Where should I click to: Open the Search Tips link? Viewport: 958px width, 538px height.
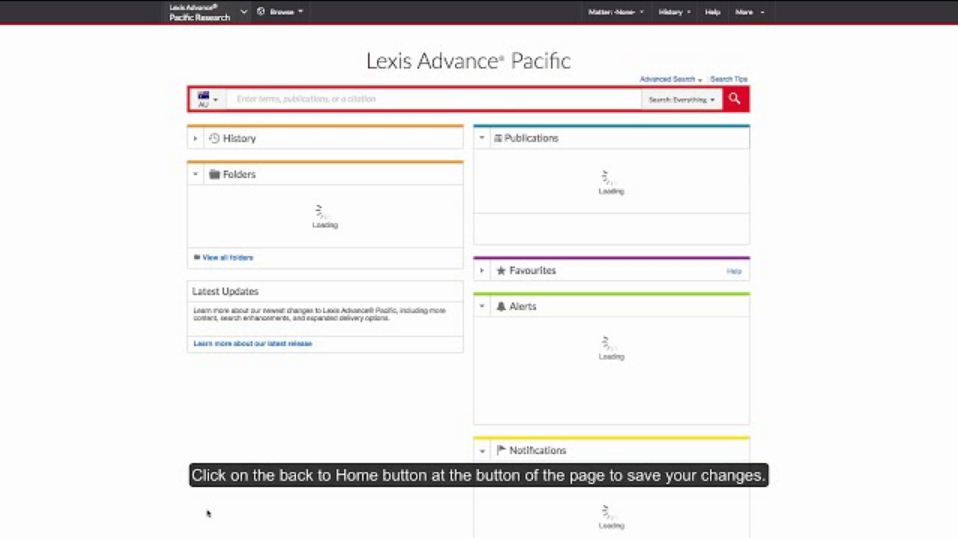728,79
